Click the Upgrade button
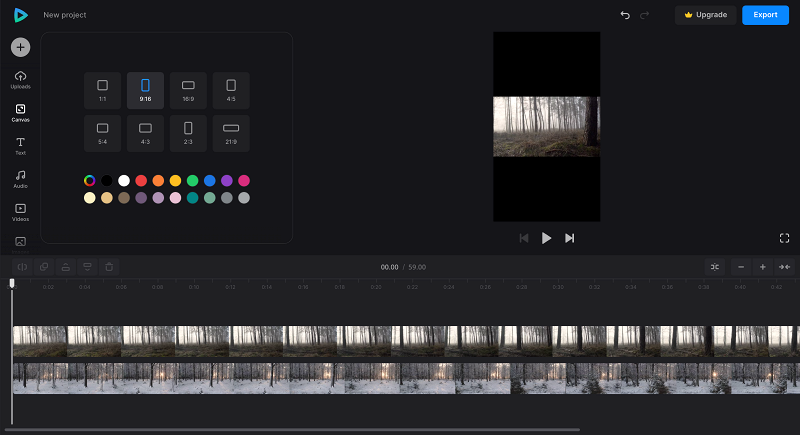Screen dimensions: 800x435 click(x=706, y=15)
